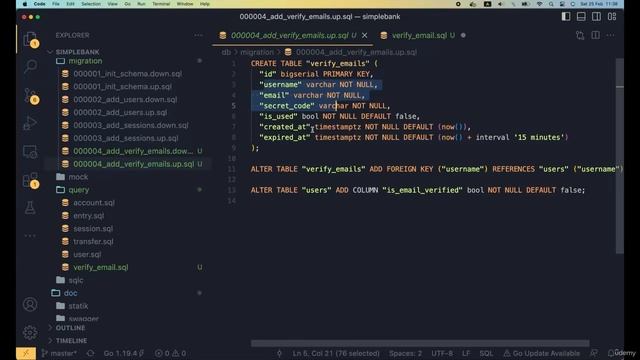Image resolution: width=640 pixels, height=360 pixels.
Task: Toggle primary side bar layout icon
Action: [x=566, y=17]
